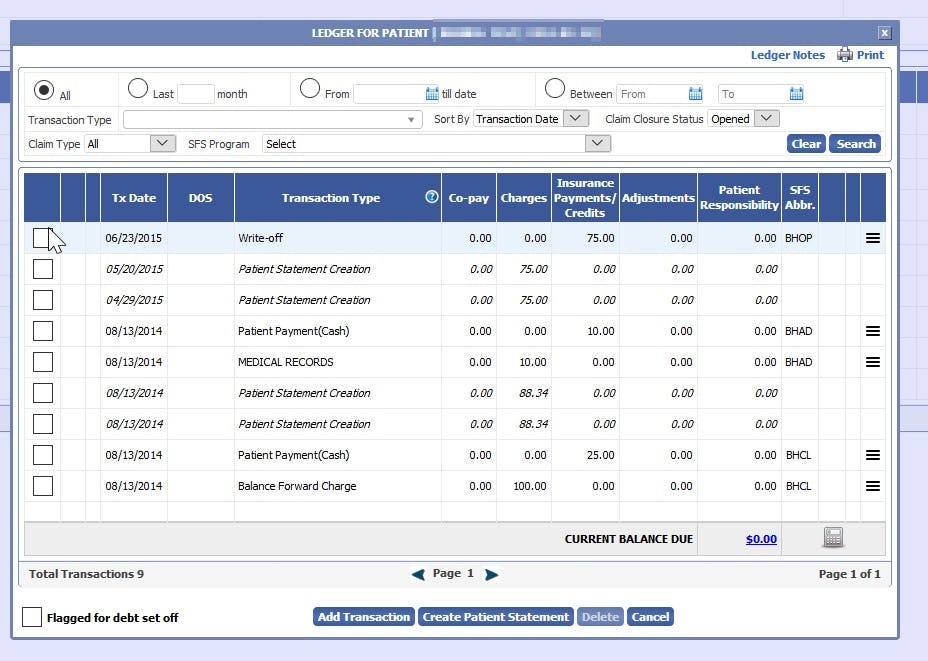
Task: Check the Write-off transaction row checkbox
Action: [x=42, y=238]
